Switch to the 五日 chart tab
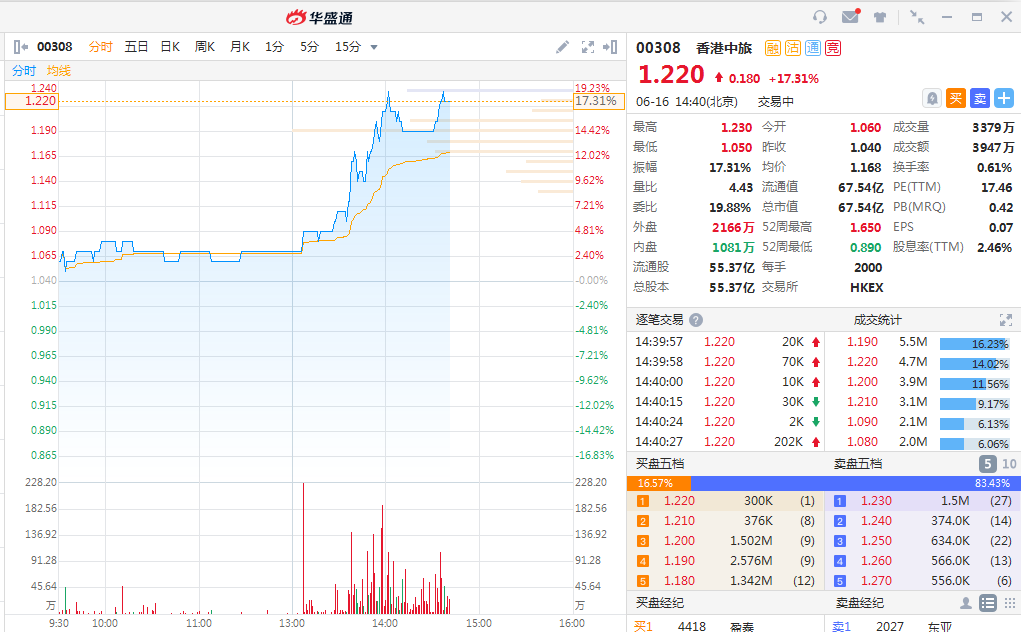 [136, 47]
